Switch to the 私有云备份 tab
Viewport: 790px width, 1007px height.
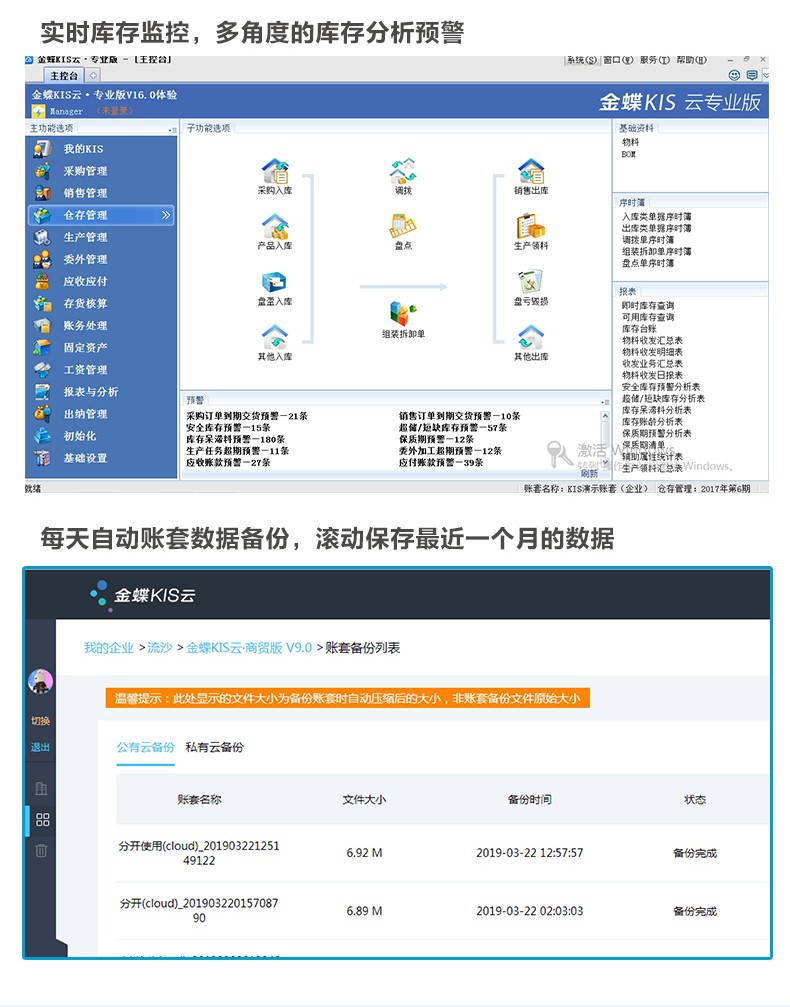point(215,747)
